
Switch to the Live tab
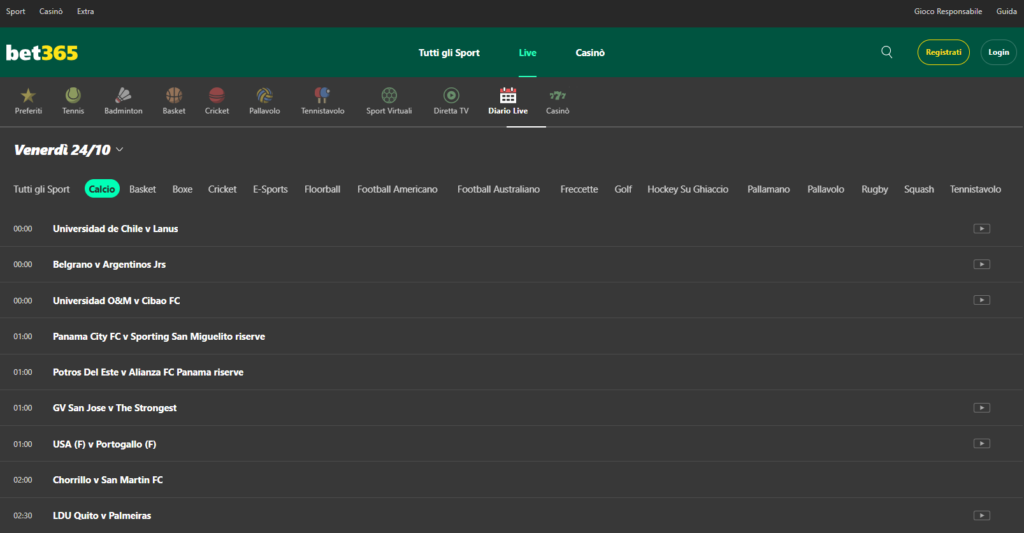(527, 53)
